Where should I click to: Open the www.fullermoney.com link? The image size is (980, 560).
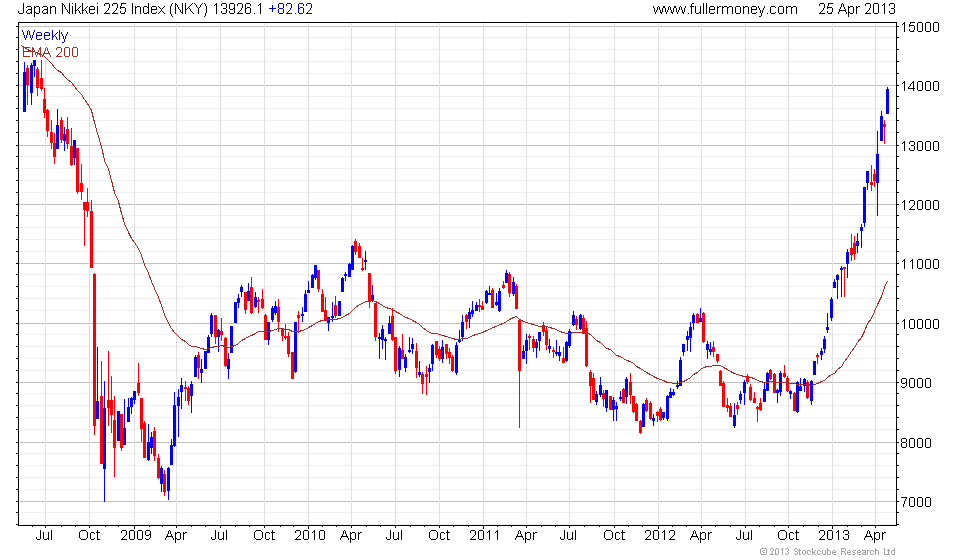(724, 9)
